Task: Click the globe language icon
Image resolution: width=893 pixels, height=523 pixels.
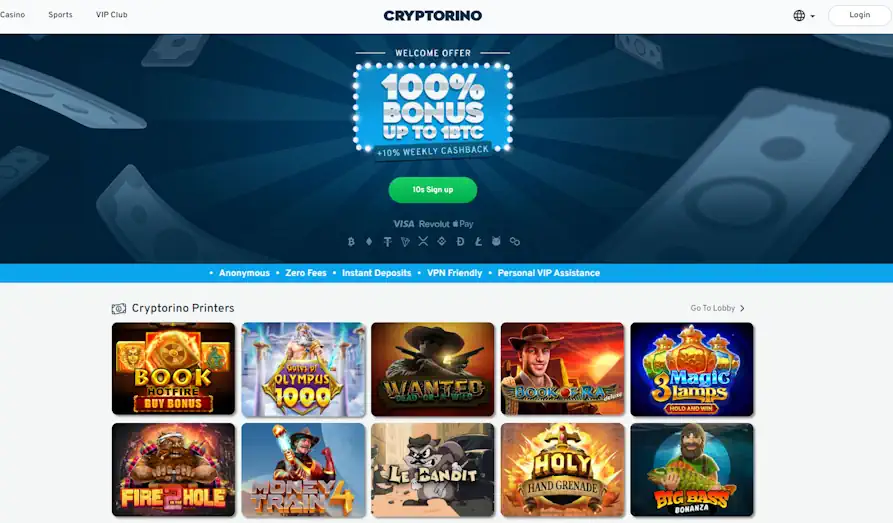Action: [799, 15]
